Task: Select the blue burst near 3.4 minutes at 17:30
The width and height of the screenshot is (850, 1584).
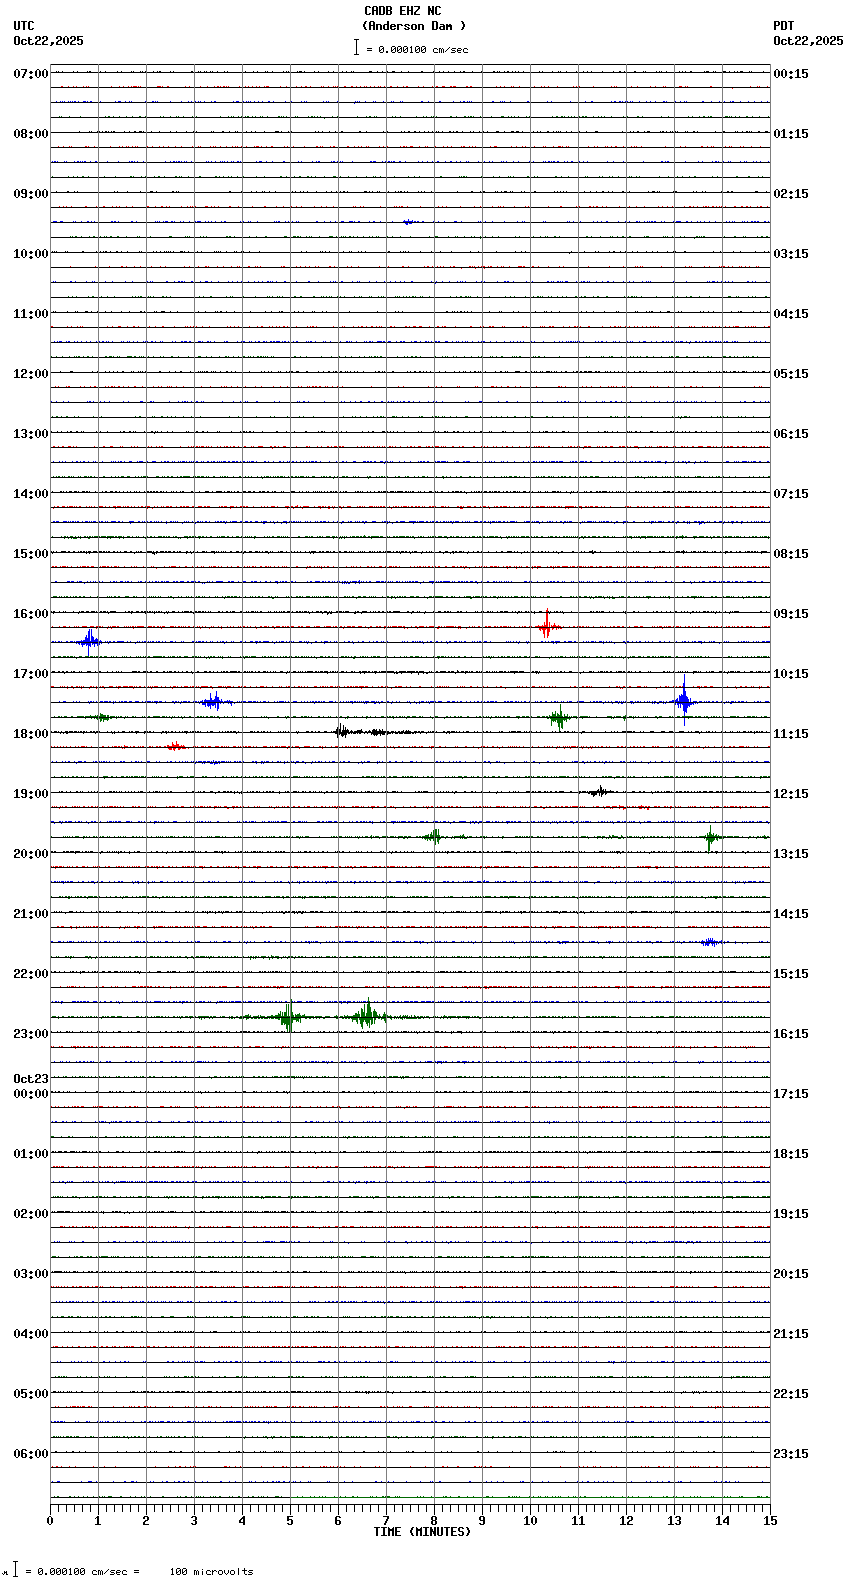Action: point(212,701)
